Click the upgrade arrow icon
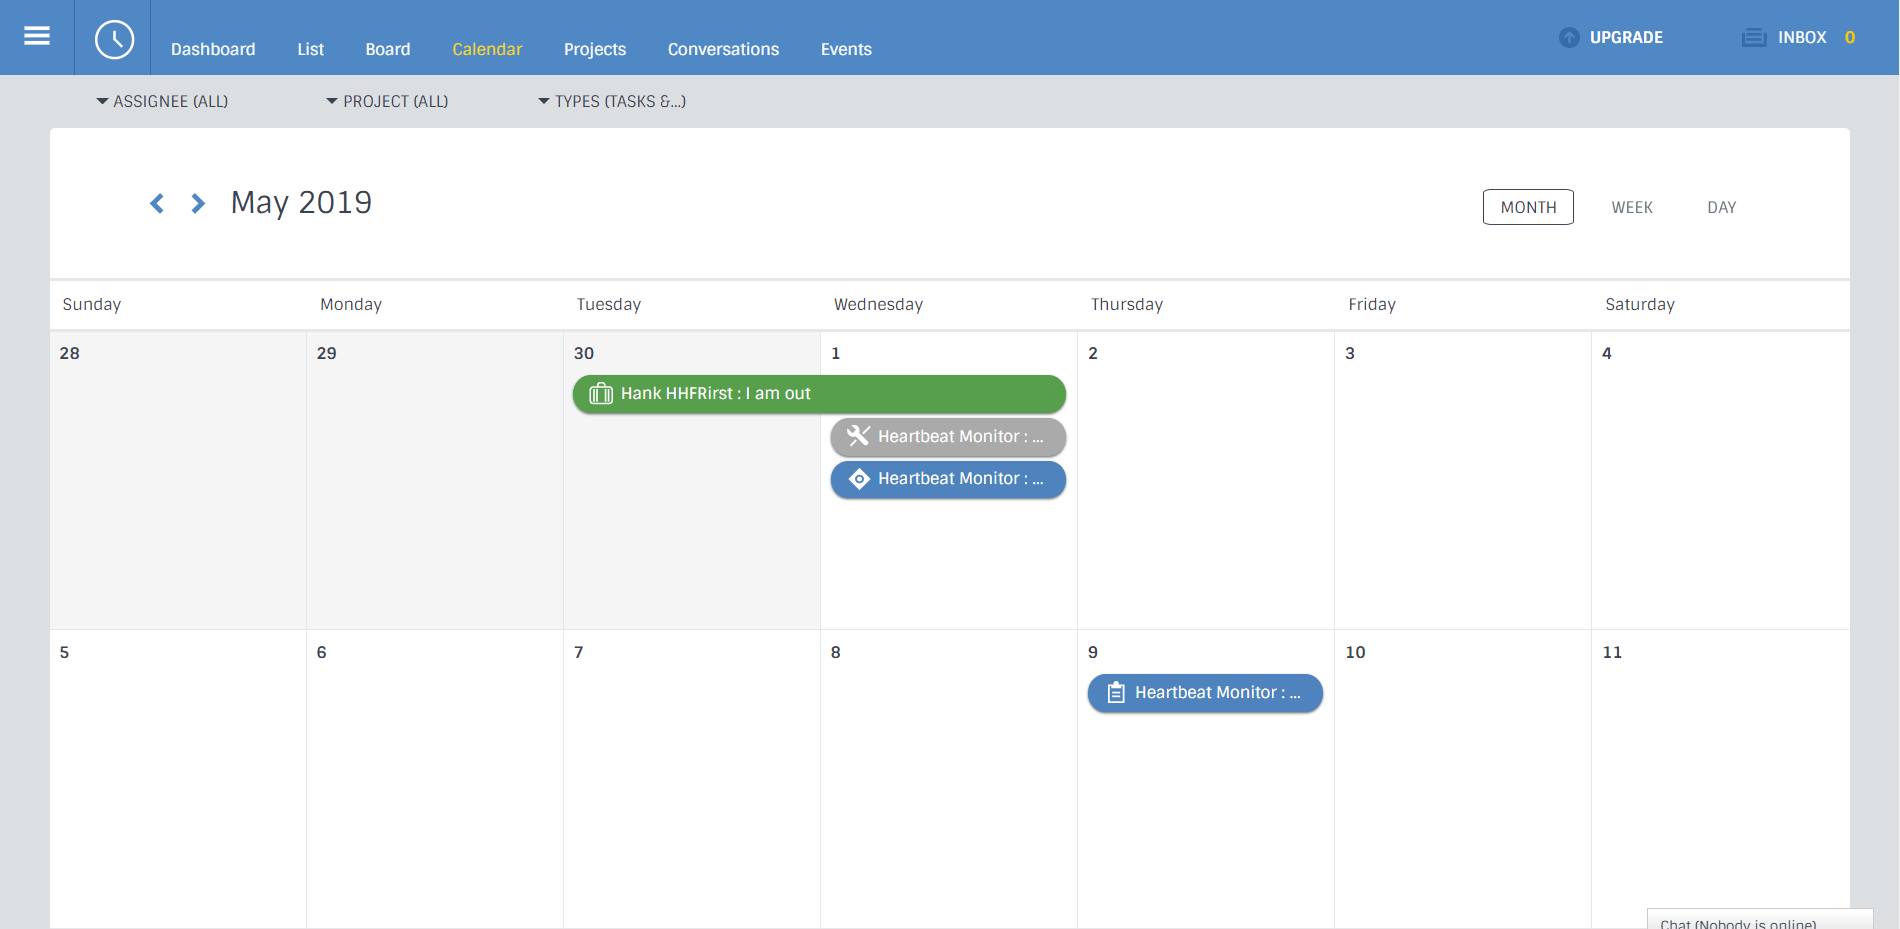The width and height of the screenshot is (1900, 929). (x=1569, y=38)
